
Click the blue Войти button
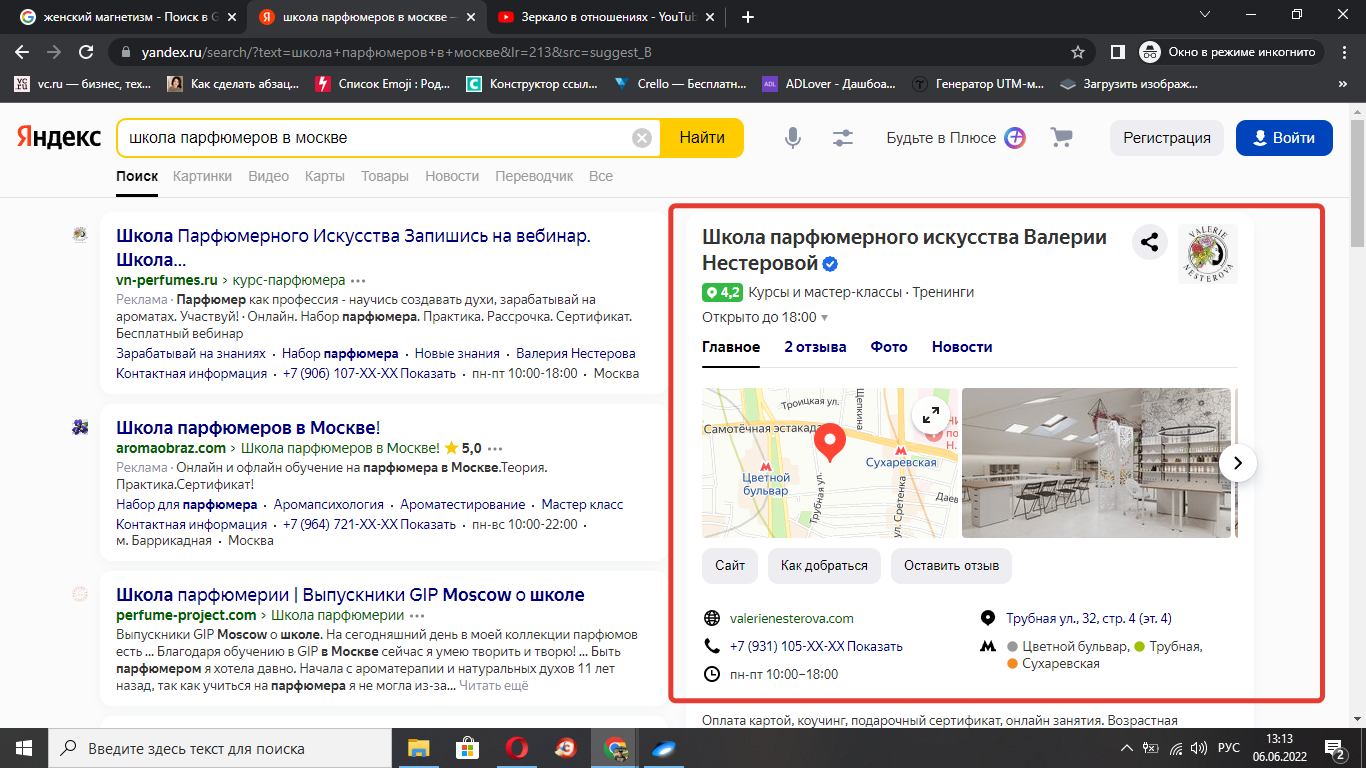1284,138
